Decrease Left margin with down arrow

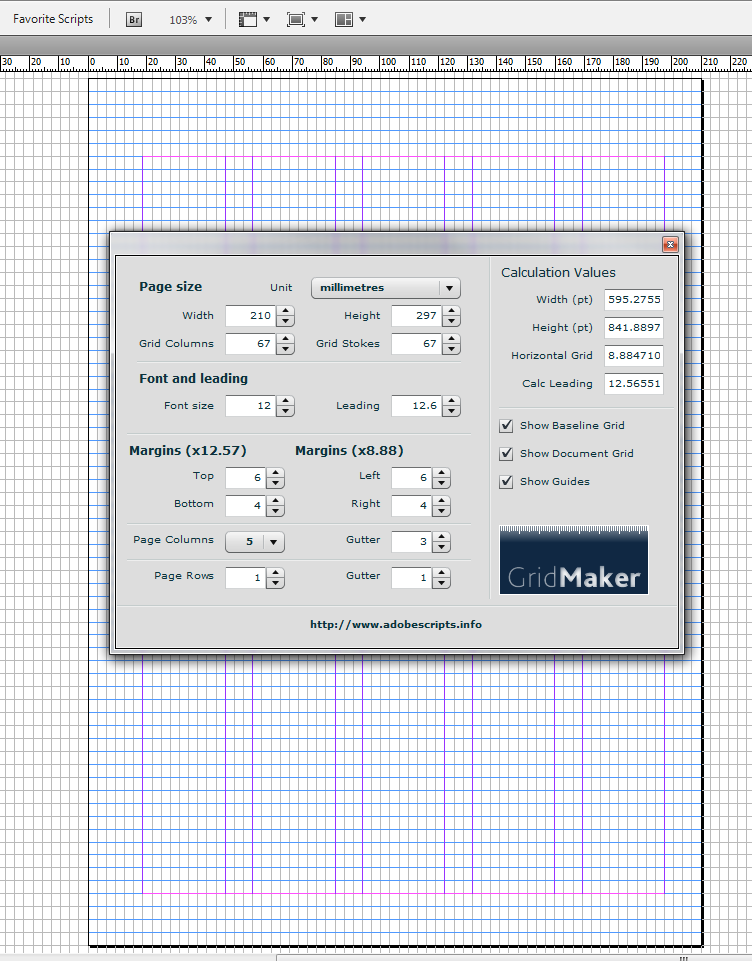tap(441, 483)
